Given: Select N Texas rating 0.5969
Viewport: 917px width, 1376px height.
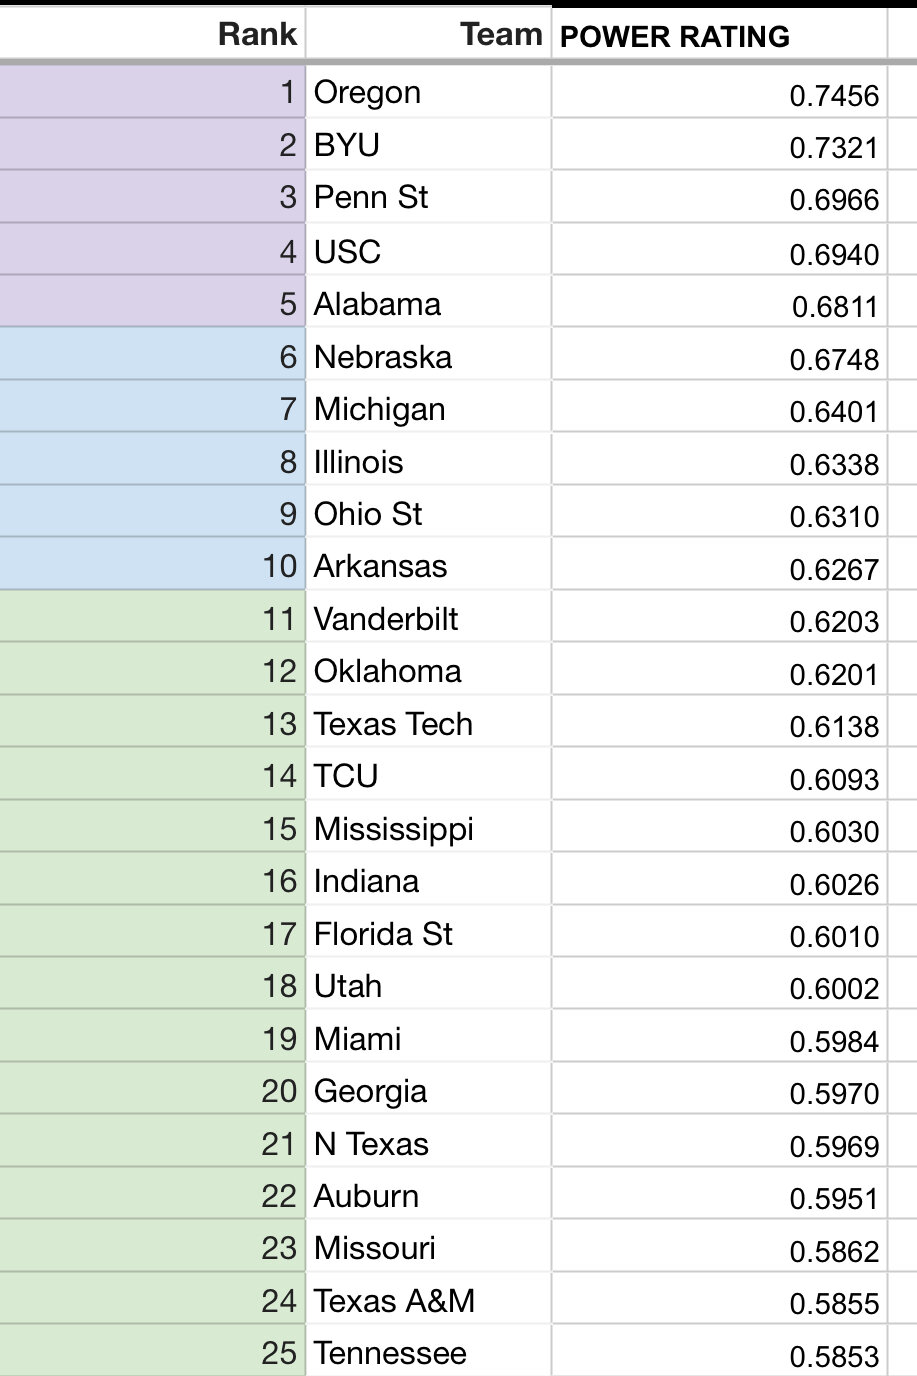Looking at the screenshot, I should pos(719,1142).
